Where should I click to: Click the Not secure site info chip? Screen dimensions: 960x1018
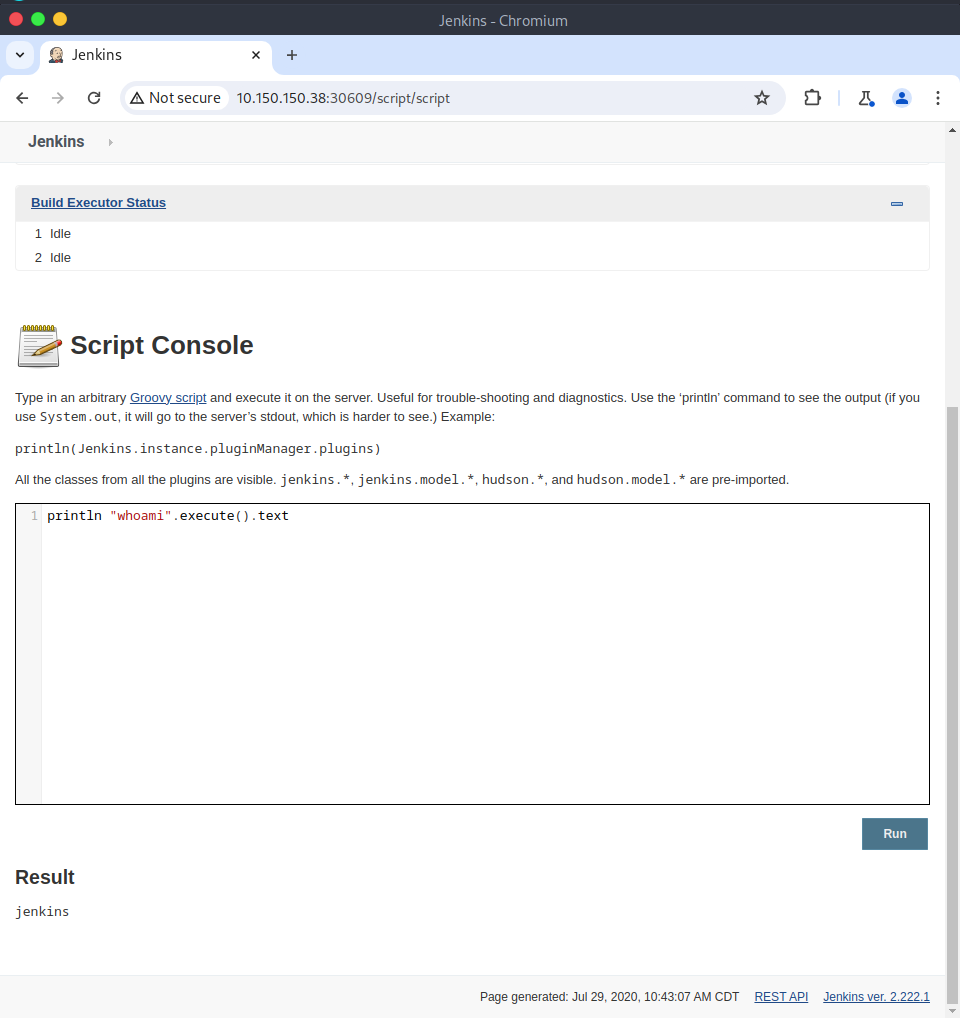click(175, 98)
